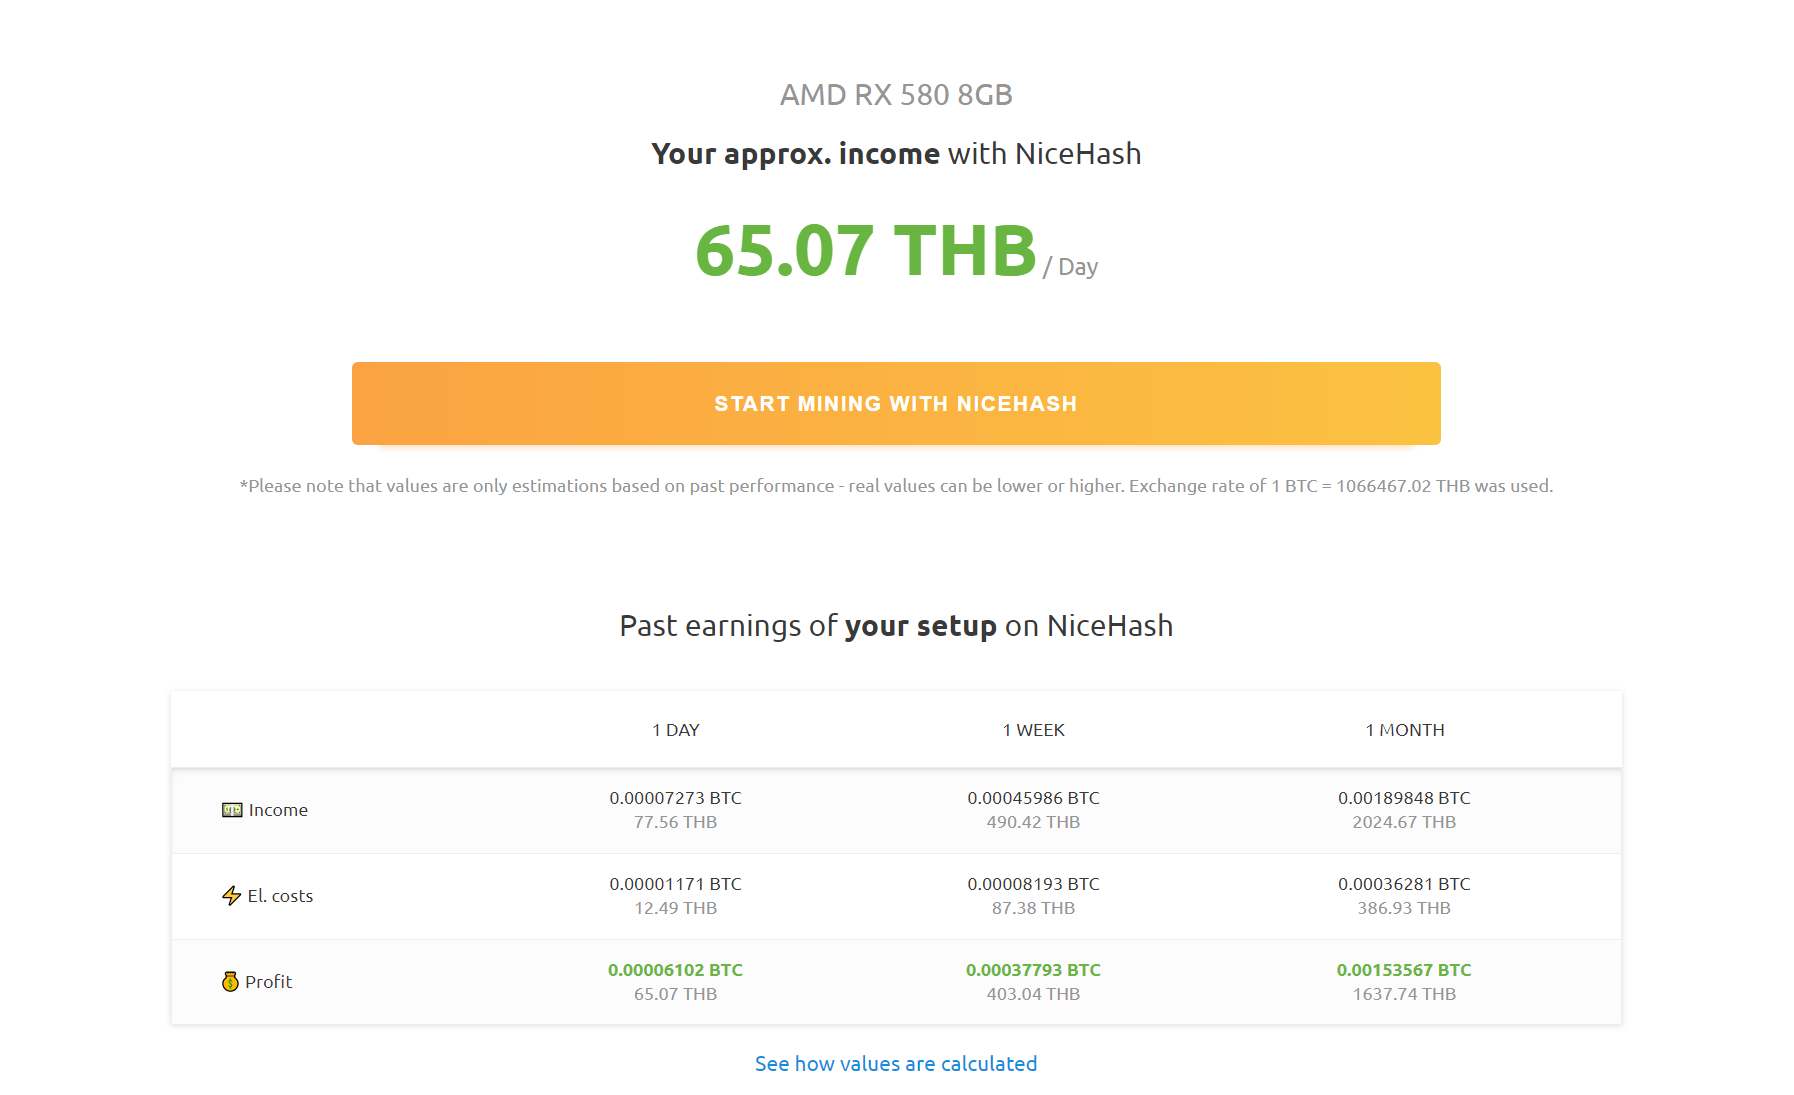Screen dimensions: 1794x1095
Task: Click monthly income 2024.67 THB
Action: [x=1405, y=822]
